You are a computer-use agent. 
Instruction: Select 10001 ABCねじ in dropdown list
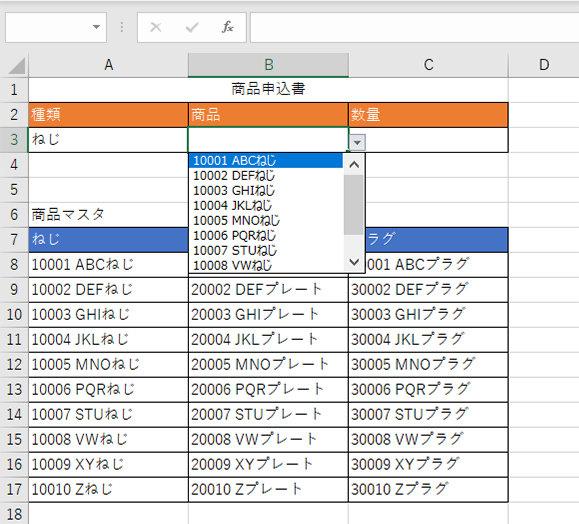click(265, 161)
